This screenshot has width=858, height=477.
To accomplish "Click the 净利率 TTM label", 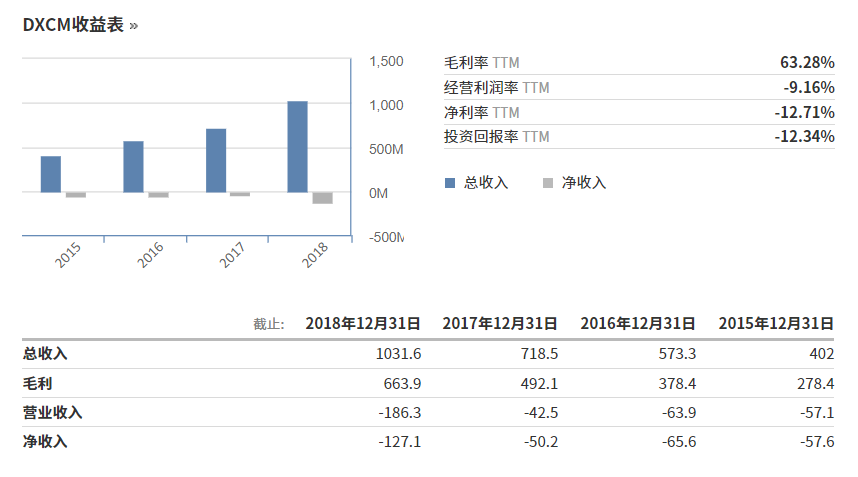I will tap(482, 113).
